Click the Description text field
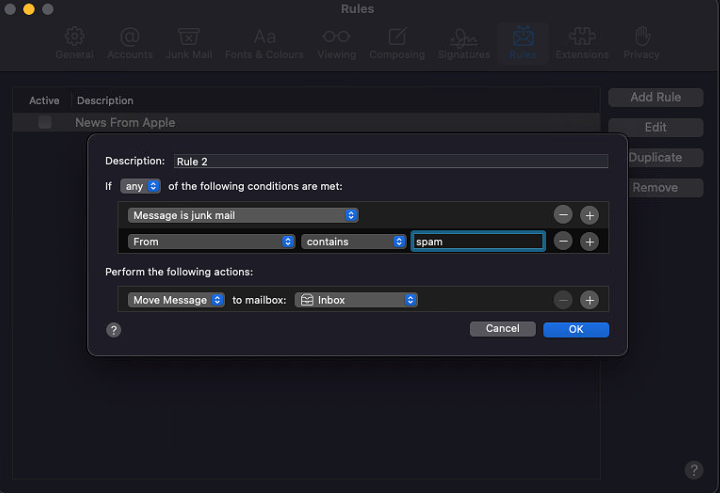The height and width of the screenshot is (493, 720). pos(390,161)
